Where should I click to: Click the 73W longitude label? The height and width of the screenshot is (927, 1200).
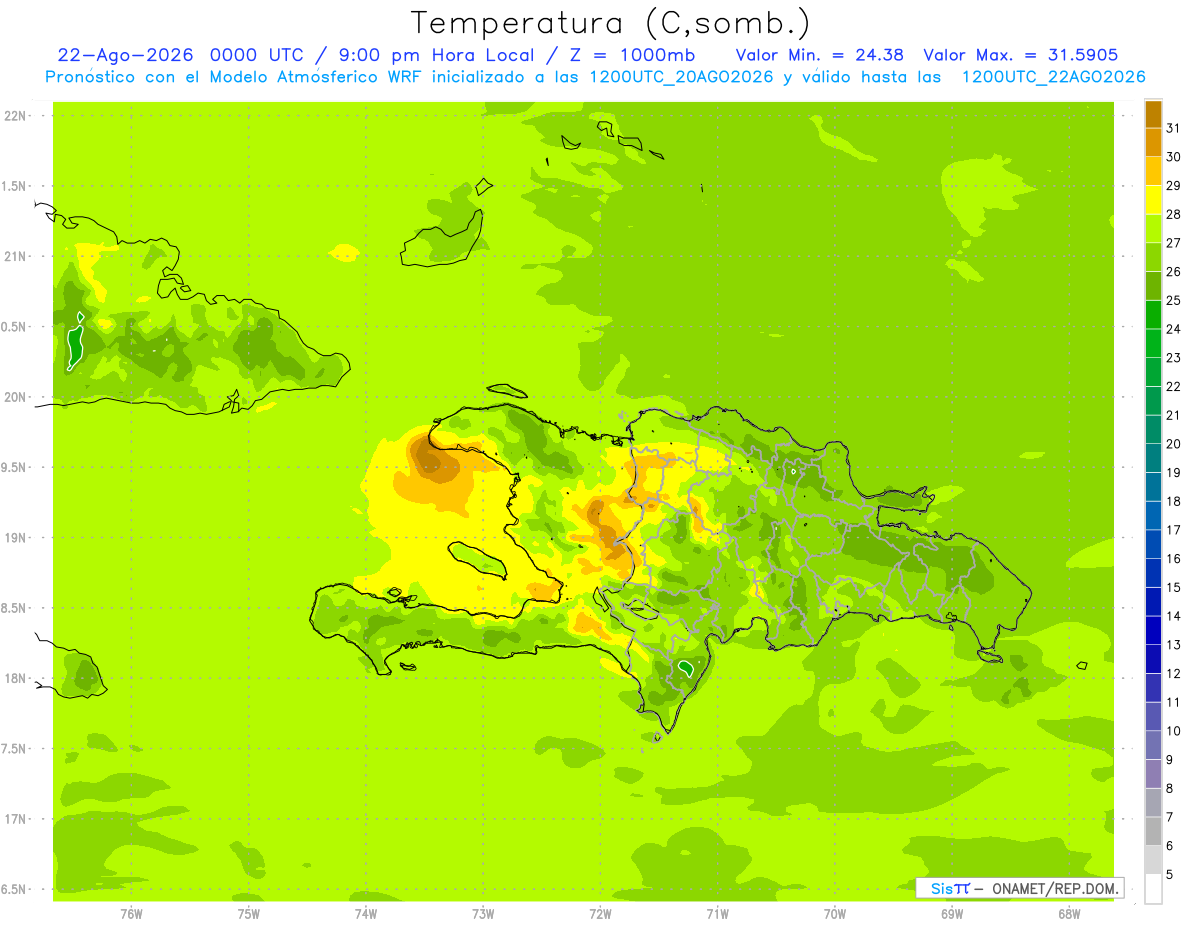(x=483, y=913)
